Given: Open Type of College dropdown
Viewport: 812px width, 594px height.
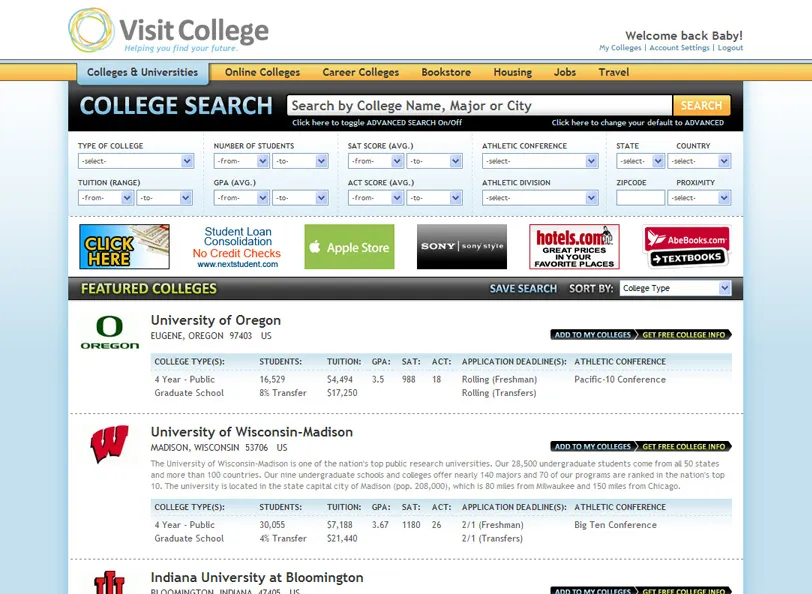Looking at the screenshot, I should point(136,161).
